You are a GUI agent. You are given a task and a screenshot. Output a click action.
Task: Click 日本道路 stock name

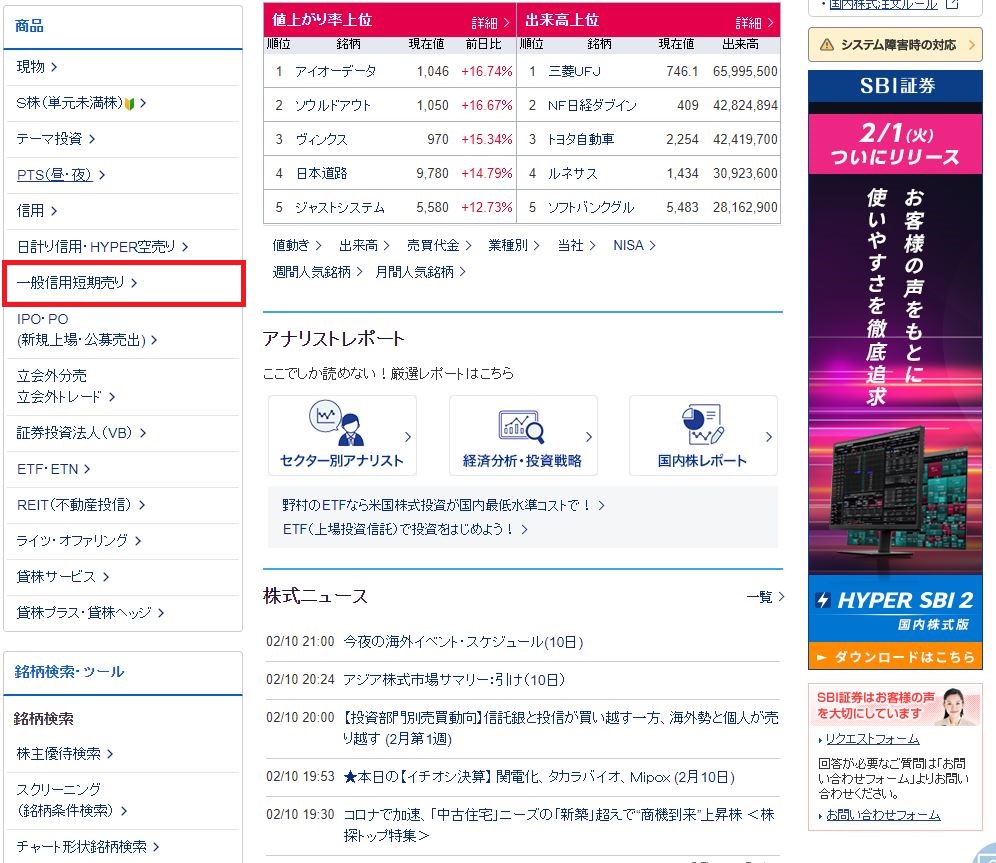click(321, 173)
